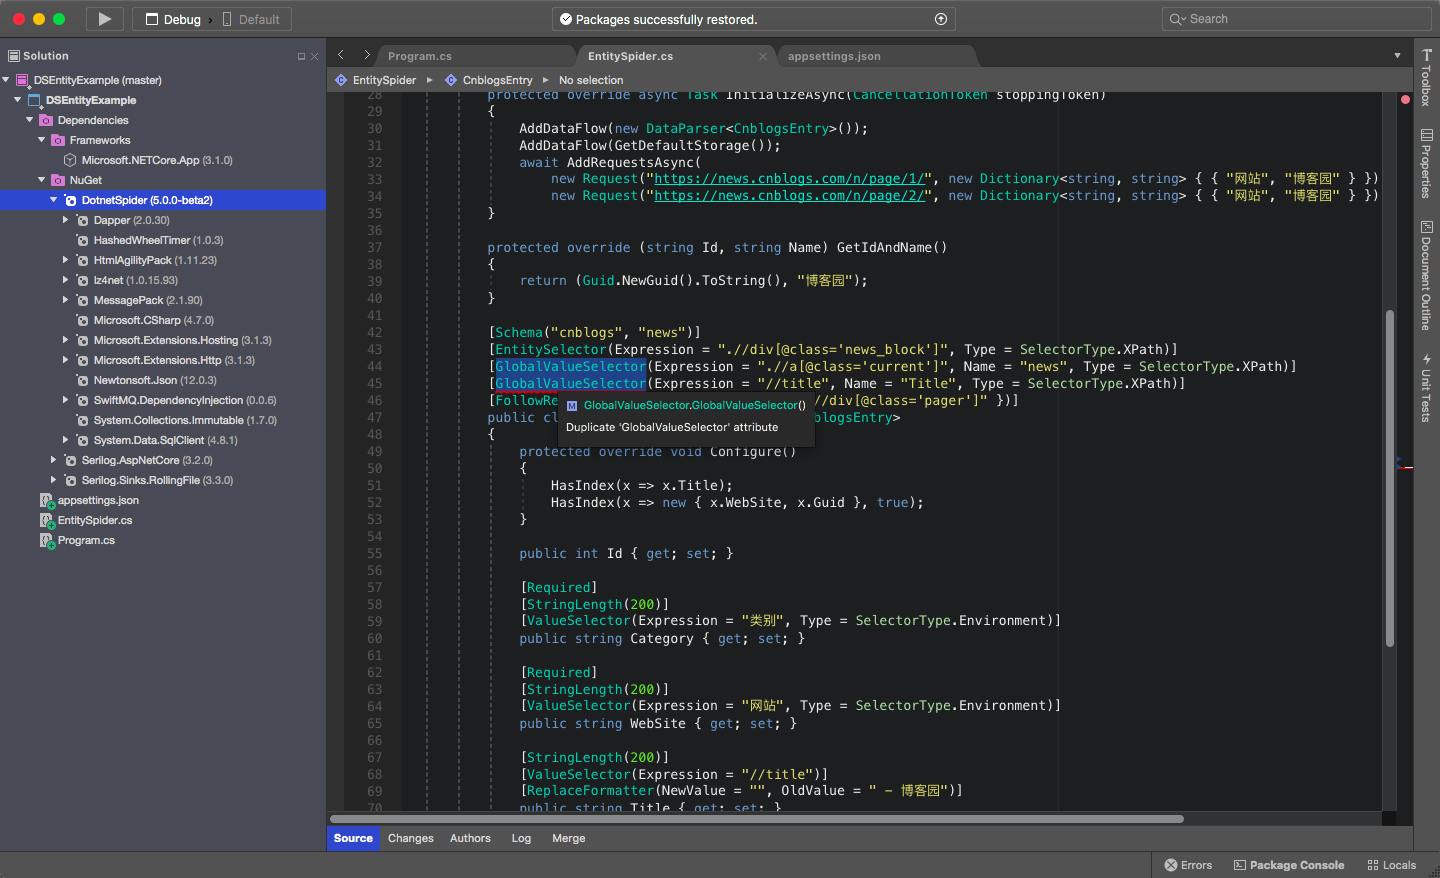The width and height of the screenshot is (1440, 878).
Task: Open CnblogsEntry in the breadcrumb bar
Action: pyautogui.click(x=497, y=79)
